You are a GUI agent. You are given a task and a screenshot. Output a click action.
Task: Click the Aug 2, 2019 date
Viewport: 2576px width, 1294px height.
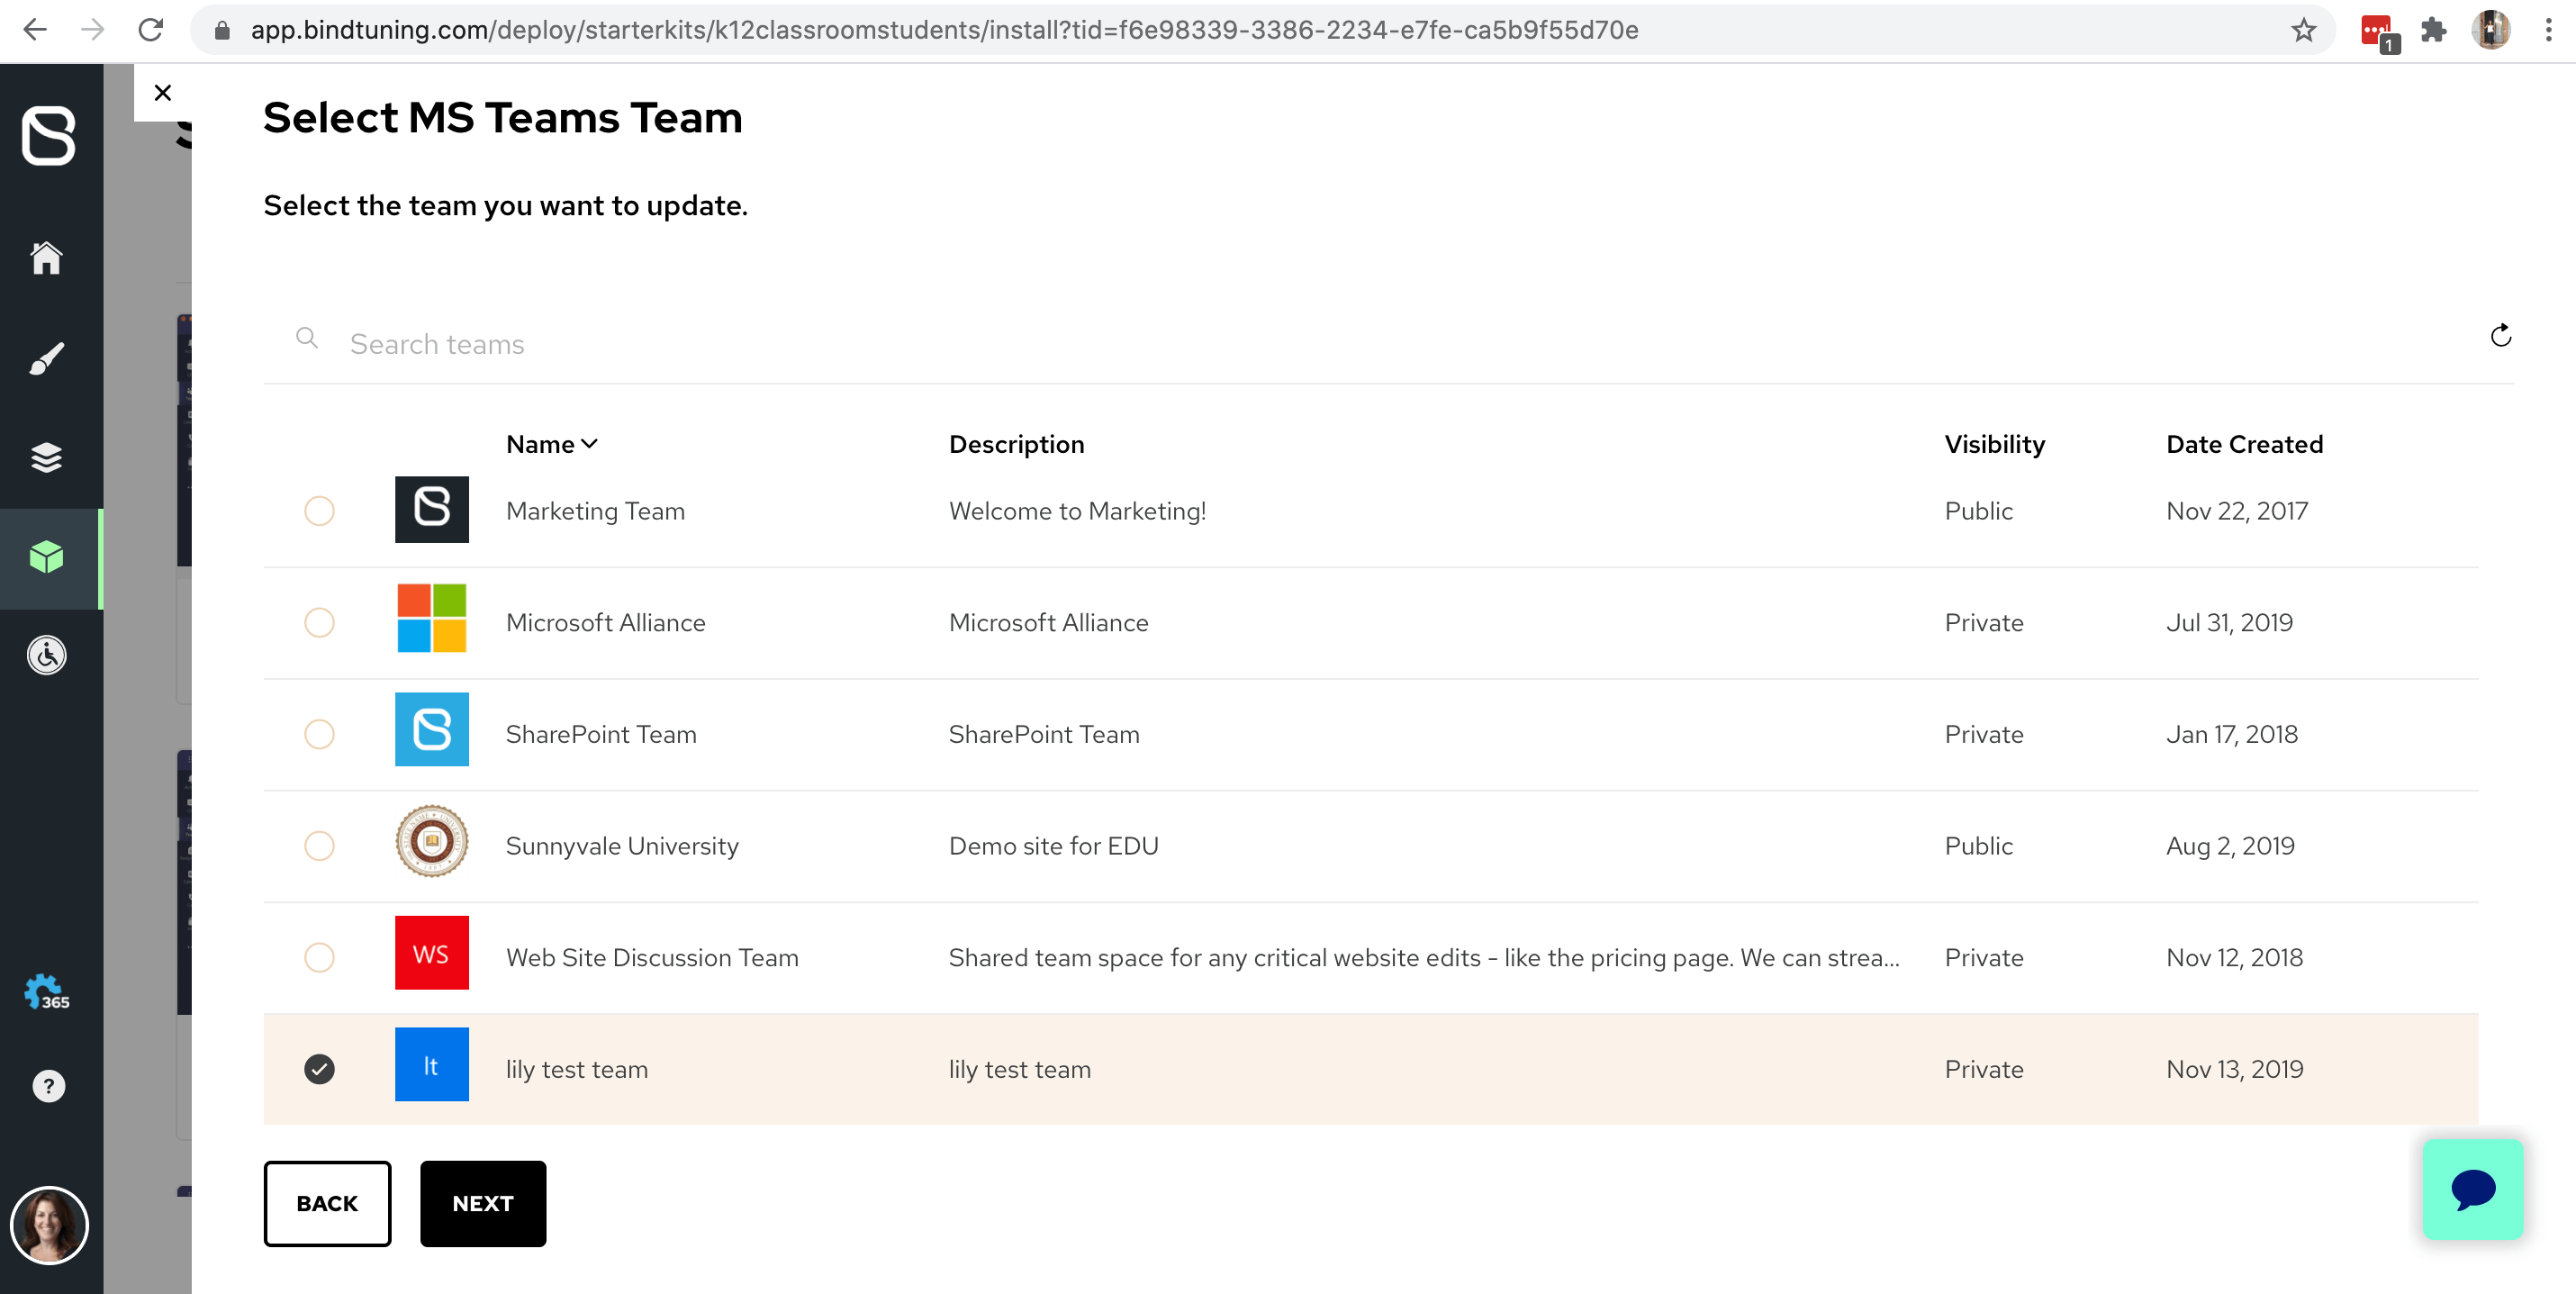[x=2230, y=846]
